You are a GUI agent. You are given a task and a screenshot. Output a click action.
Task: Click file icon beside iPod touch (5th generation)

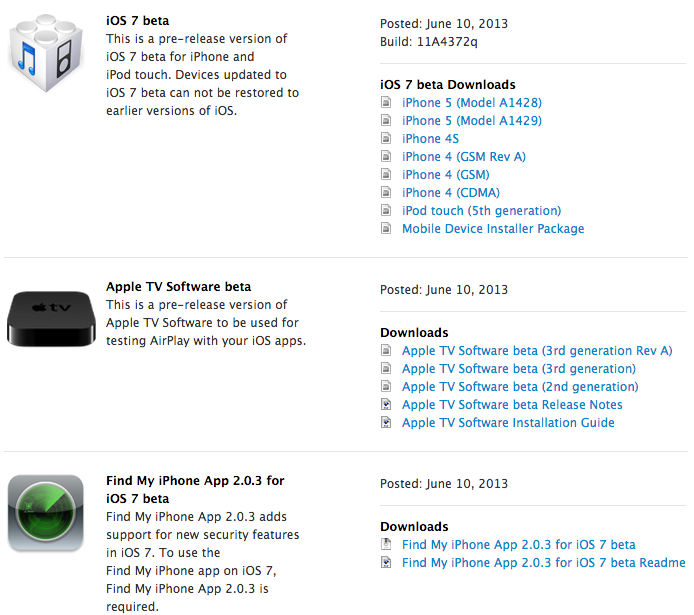pyautogui.click(x=387, y=211)
